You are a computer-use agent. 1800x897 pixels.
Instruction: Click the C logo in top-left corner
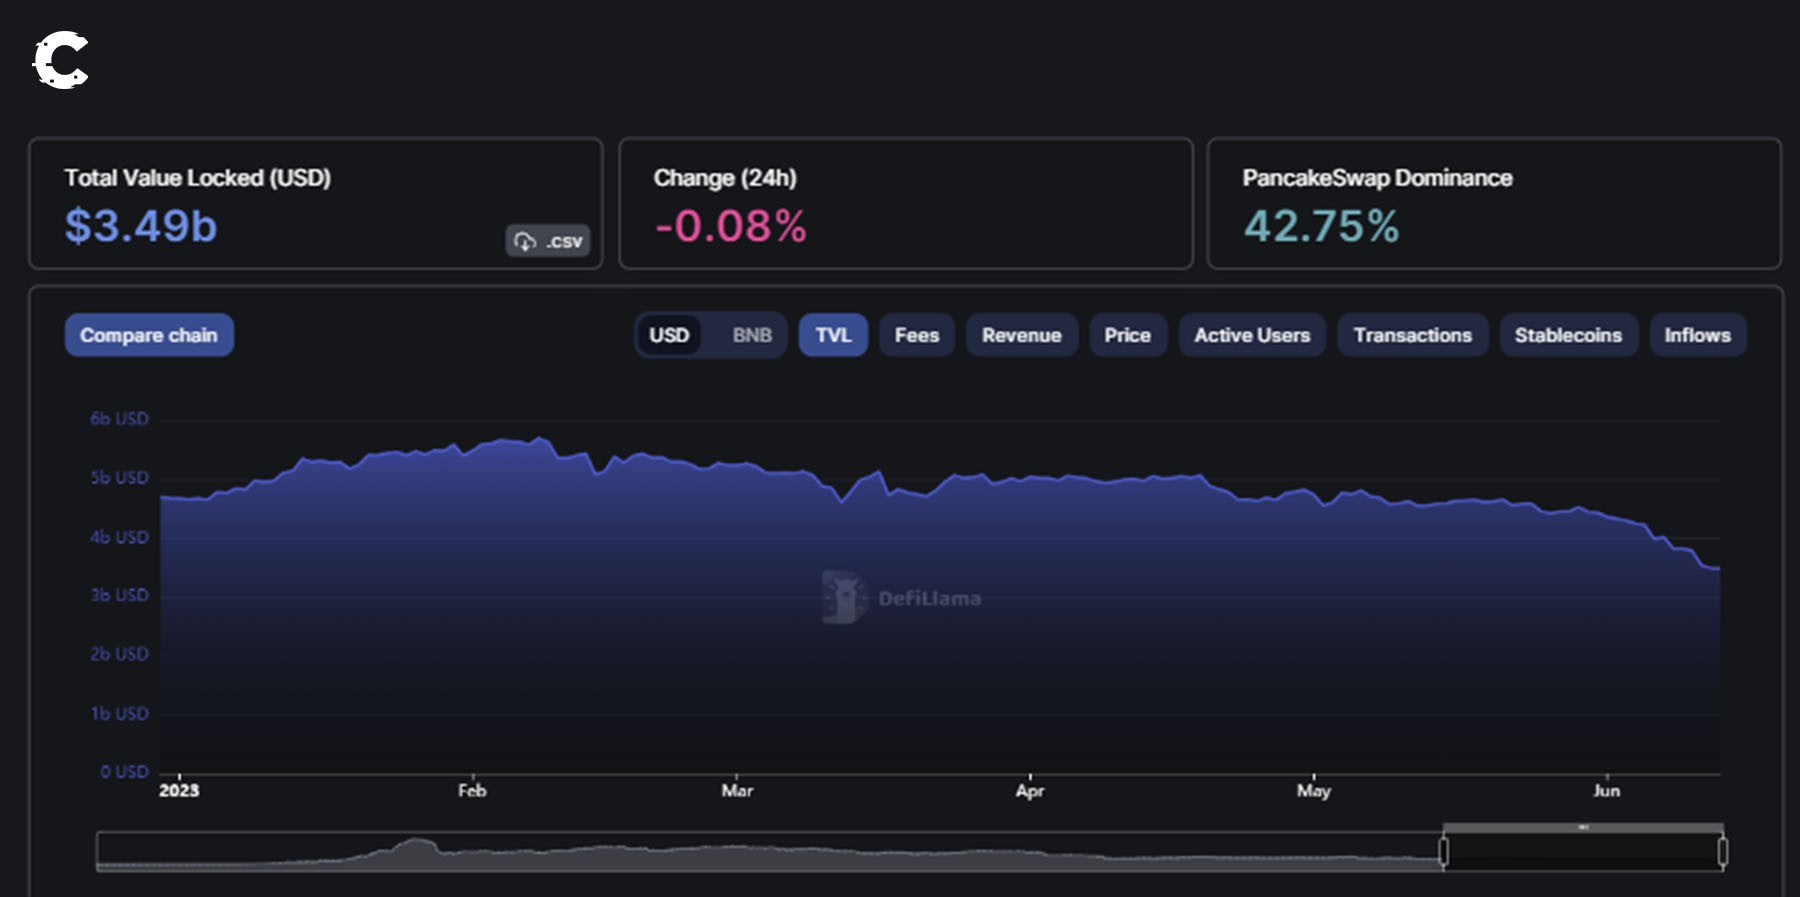pyautogui.click(x=61, y=60)
